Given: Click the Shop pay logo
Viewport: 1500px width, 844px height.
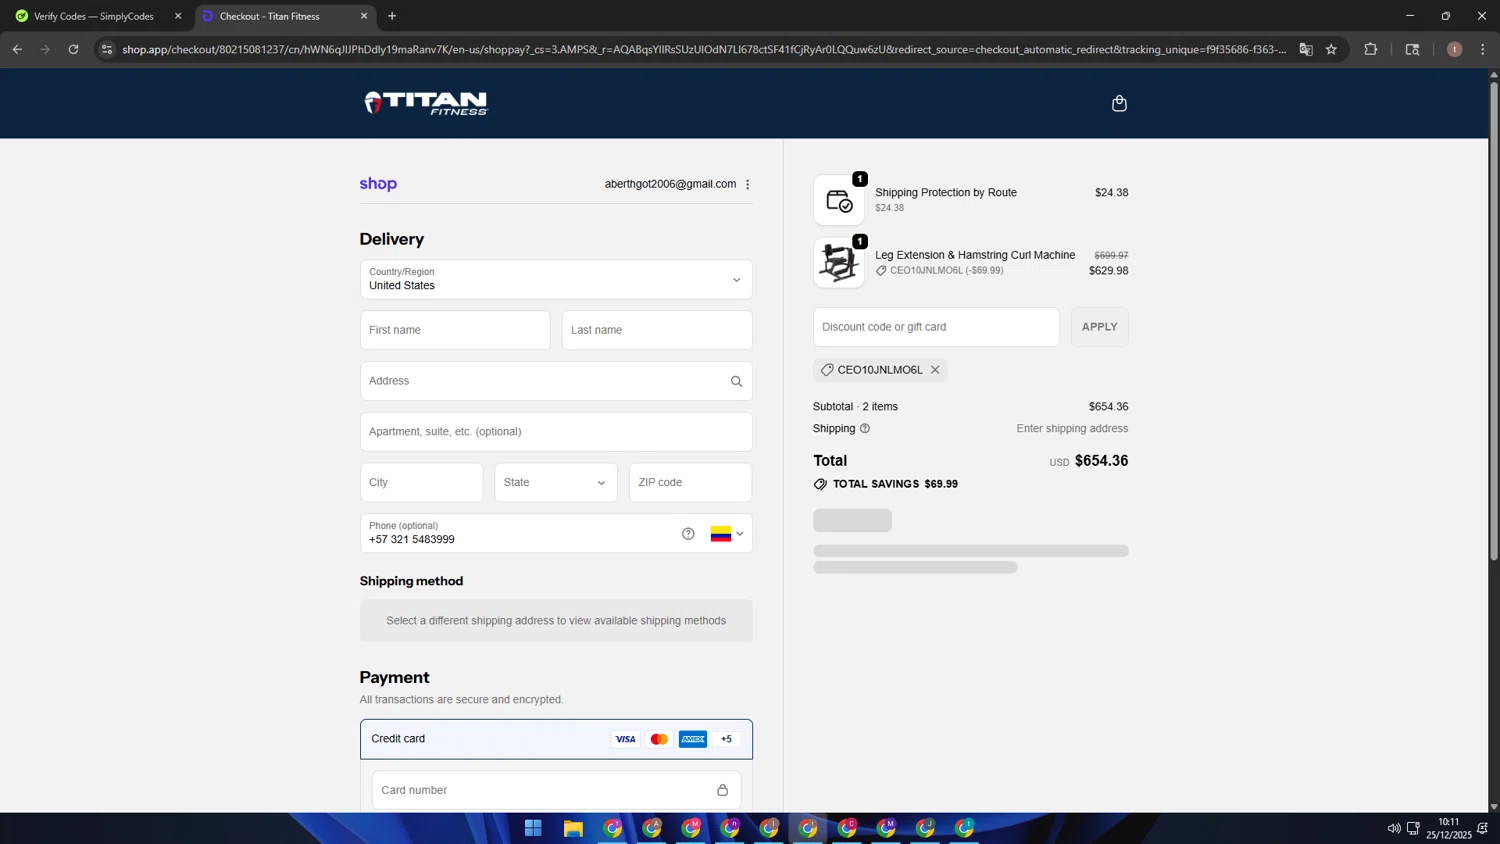Looking at the screenshot, I should pyautogui.click(x=378, y=184).
